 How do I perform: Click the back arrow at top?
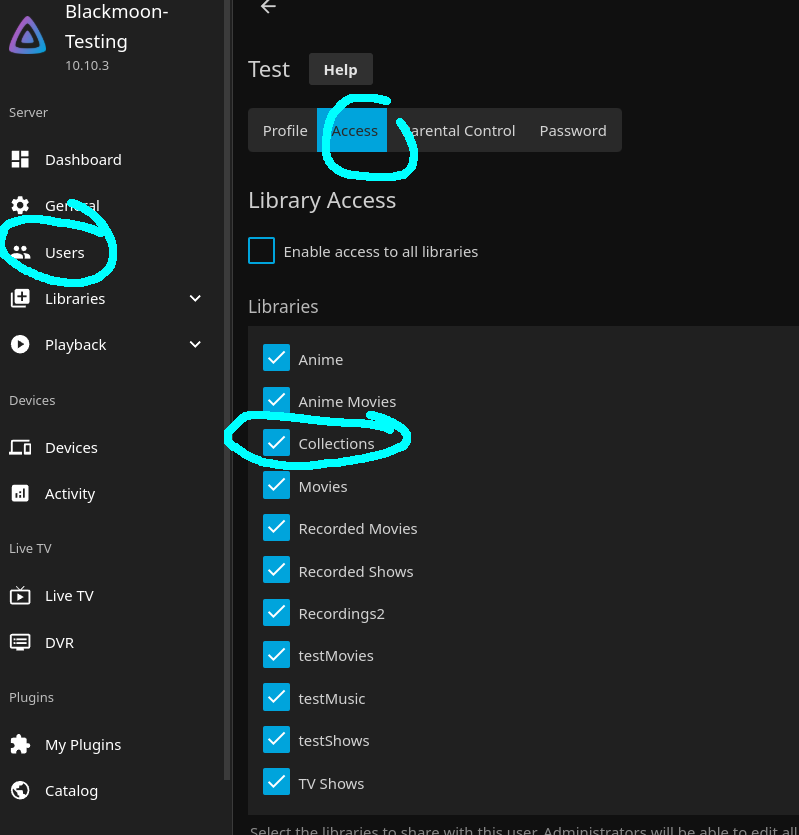coord(267,7)
